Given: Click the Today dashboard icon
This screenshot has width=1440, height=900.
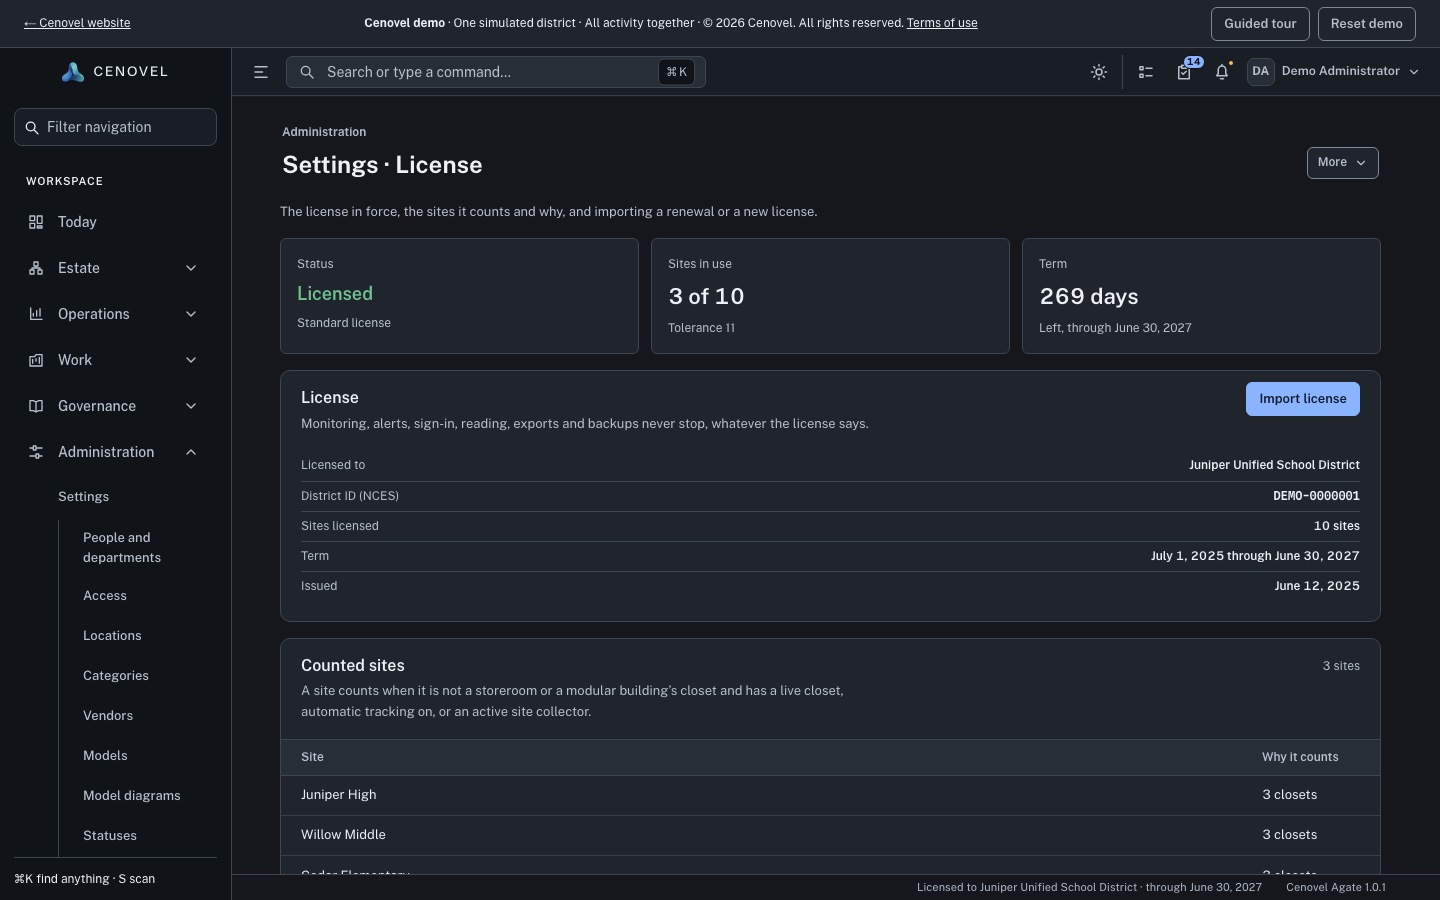Looking at the screenshot, I should tap(36, 222).
